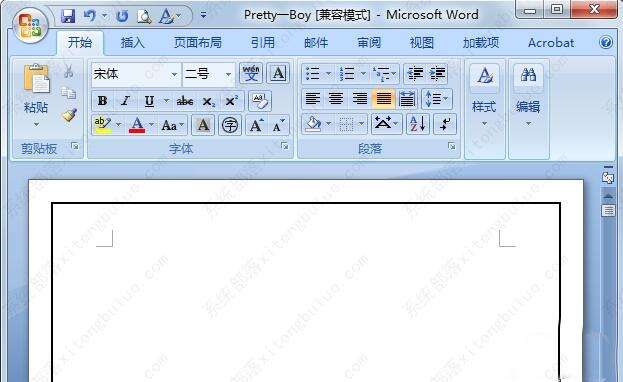This screenshot has height=382, width=623.
Task: Increase paragraph indent
Action: pyautogui.click(x=437, y=74)
